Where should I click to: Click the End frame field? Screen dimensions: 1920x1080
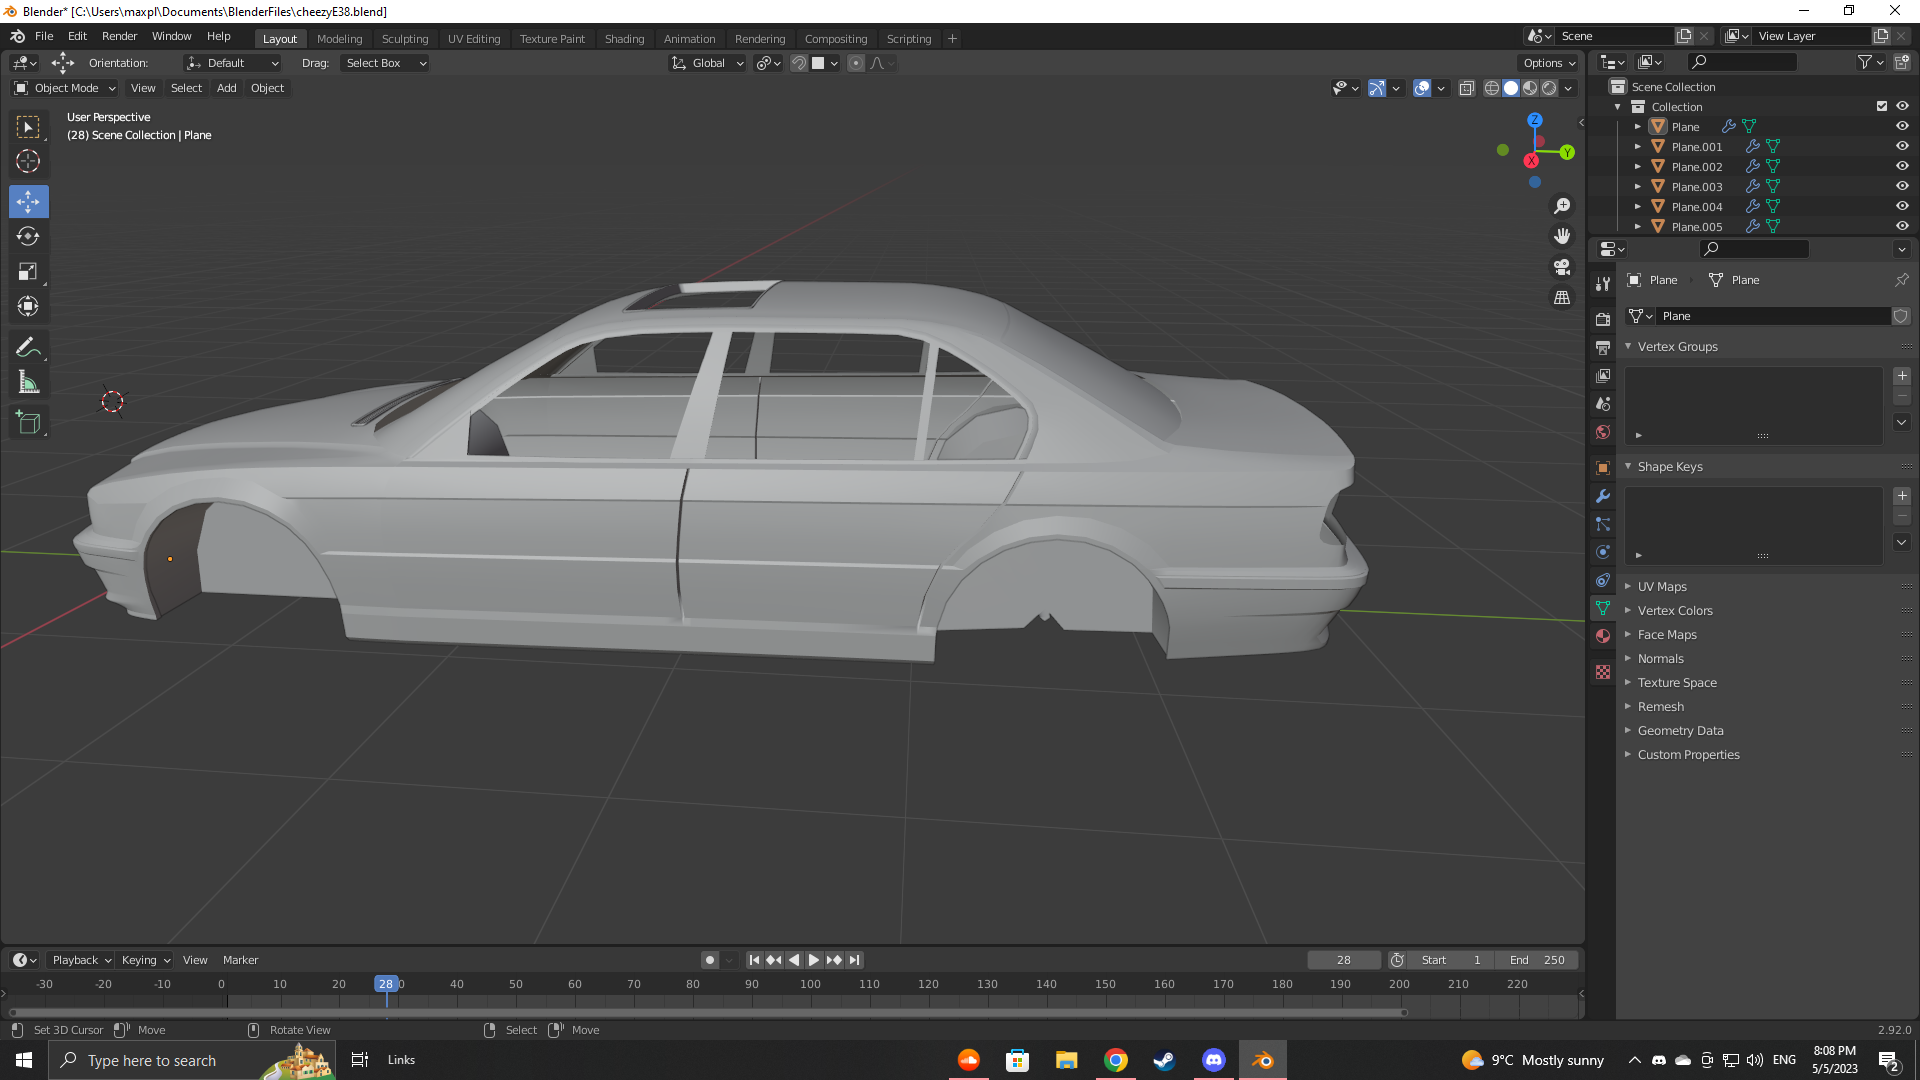[1538, 960]
